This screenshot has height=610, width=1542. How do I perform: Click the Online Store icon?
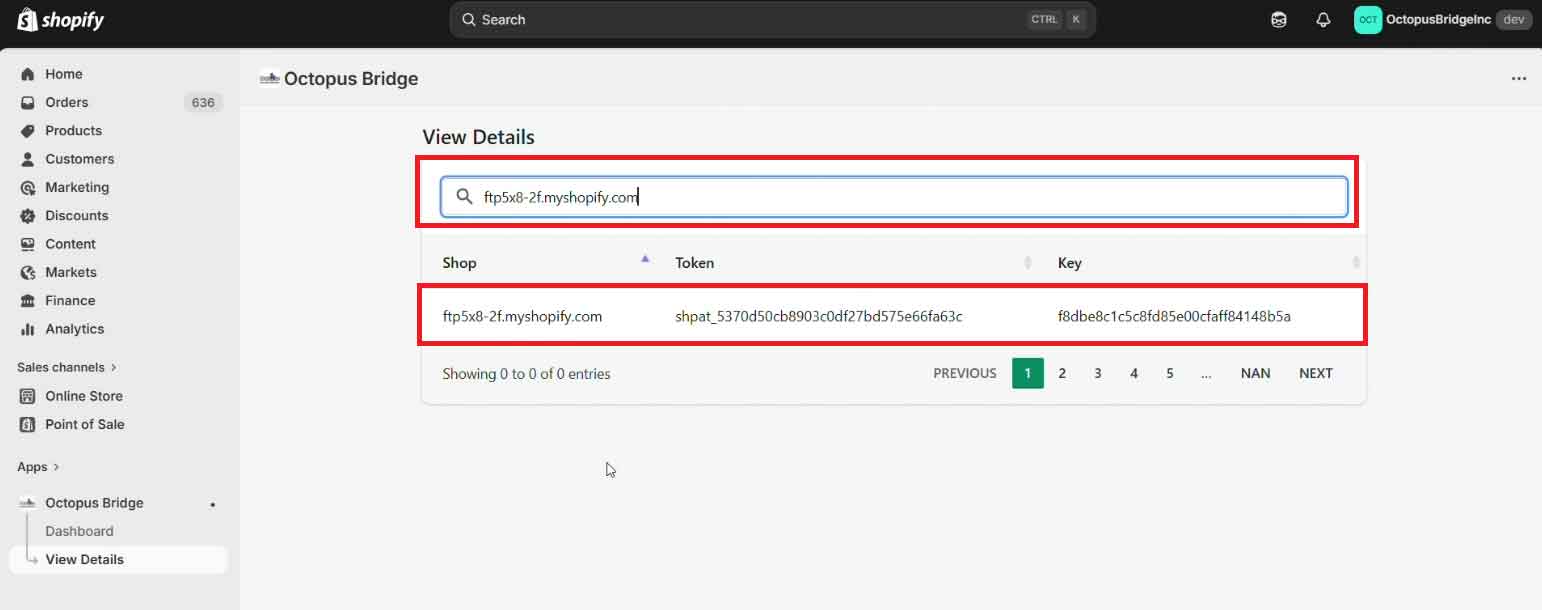[x=27, y=396]
